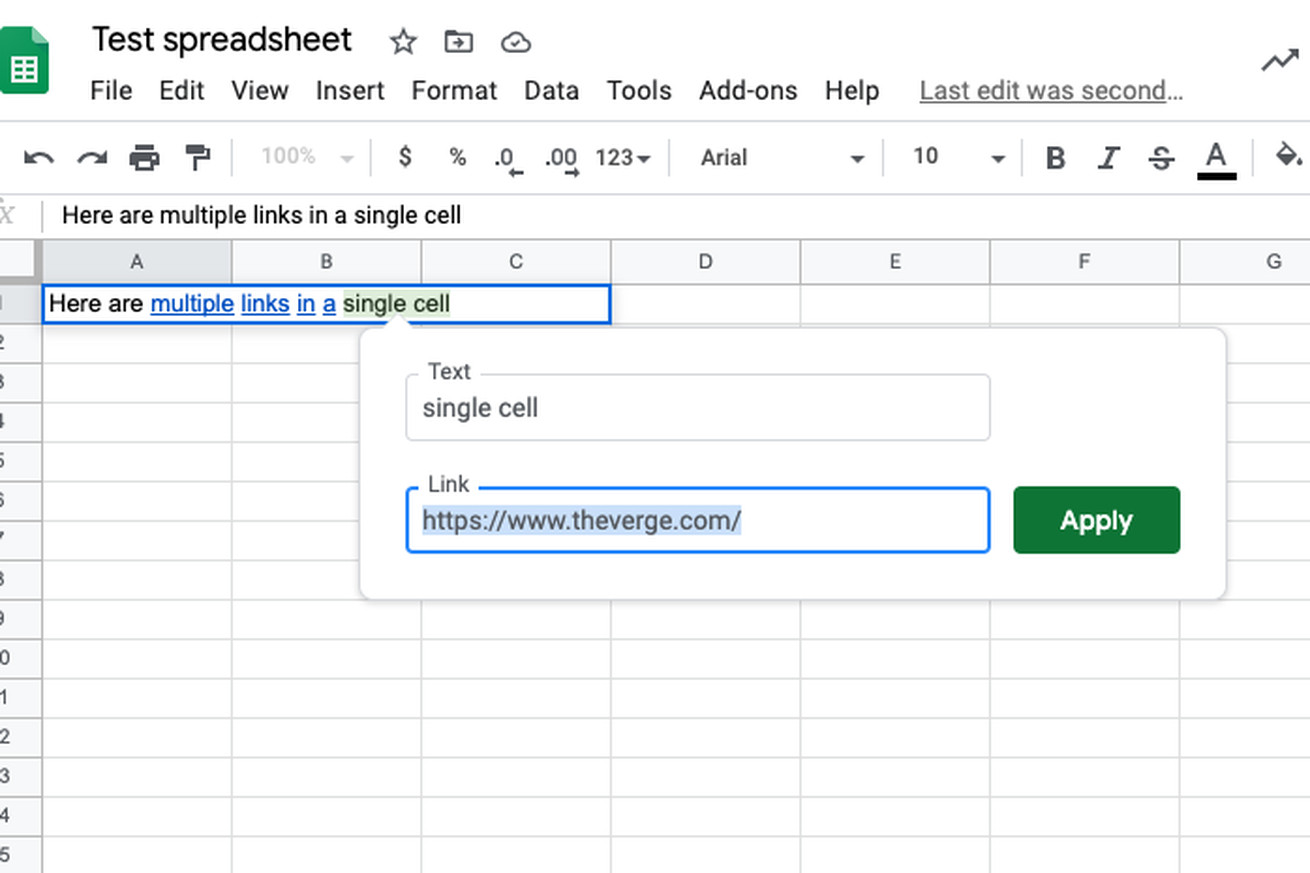Open the Help menu

tap(852, 91)
